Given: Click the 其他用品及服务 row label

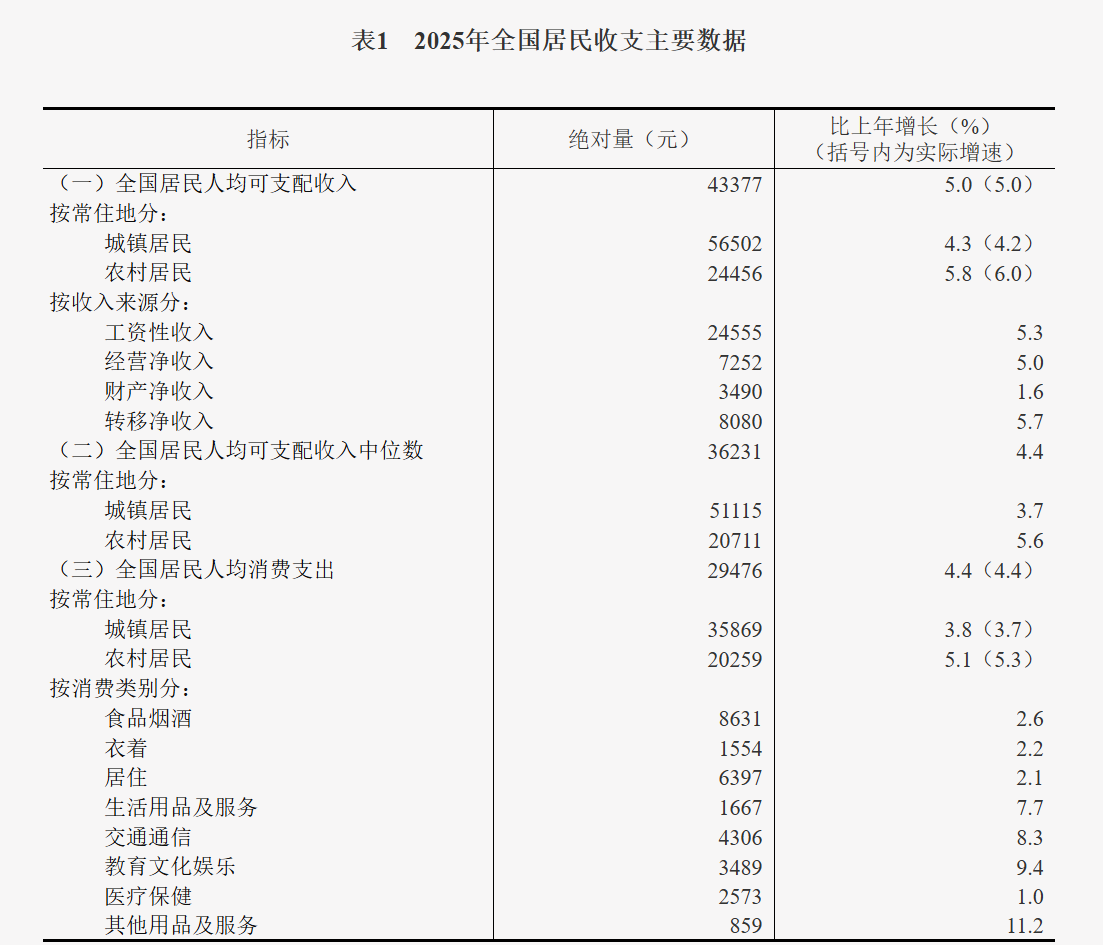Looking at the screenshot, I should click(181, 925).
